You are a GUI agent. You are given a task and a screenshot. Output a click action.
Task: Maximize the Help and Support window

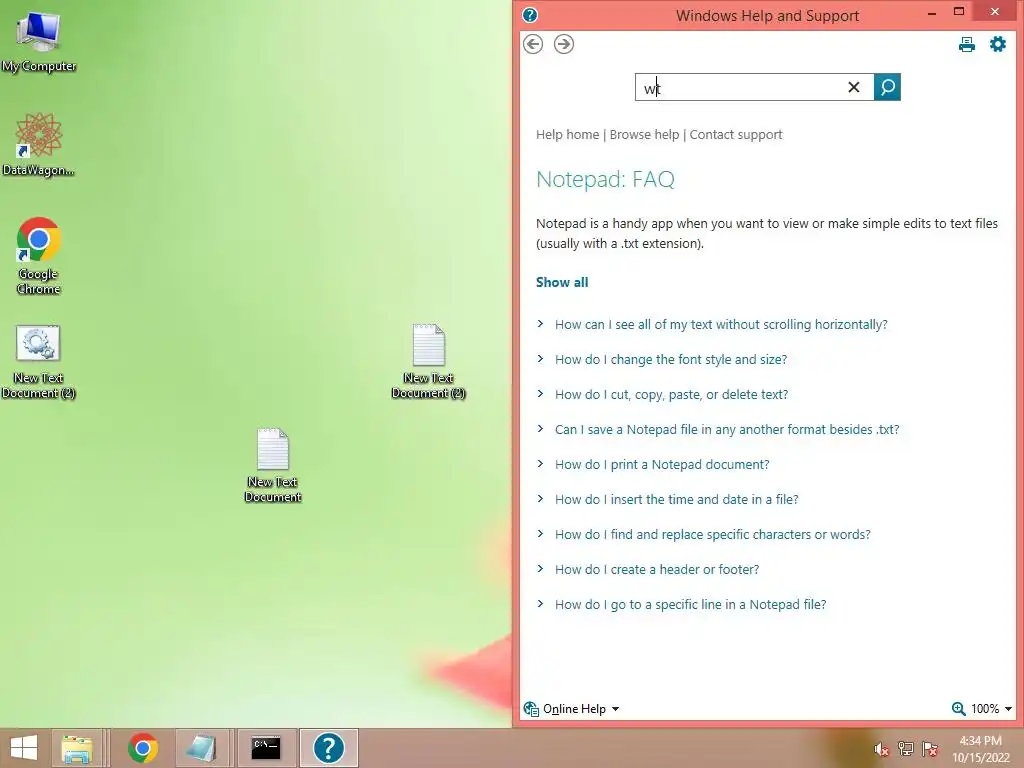(959, 12)
